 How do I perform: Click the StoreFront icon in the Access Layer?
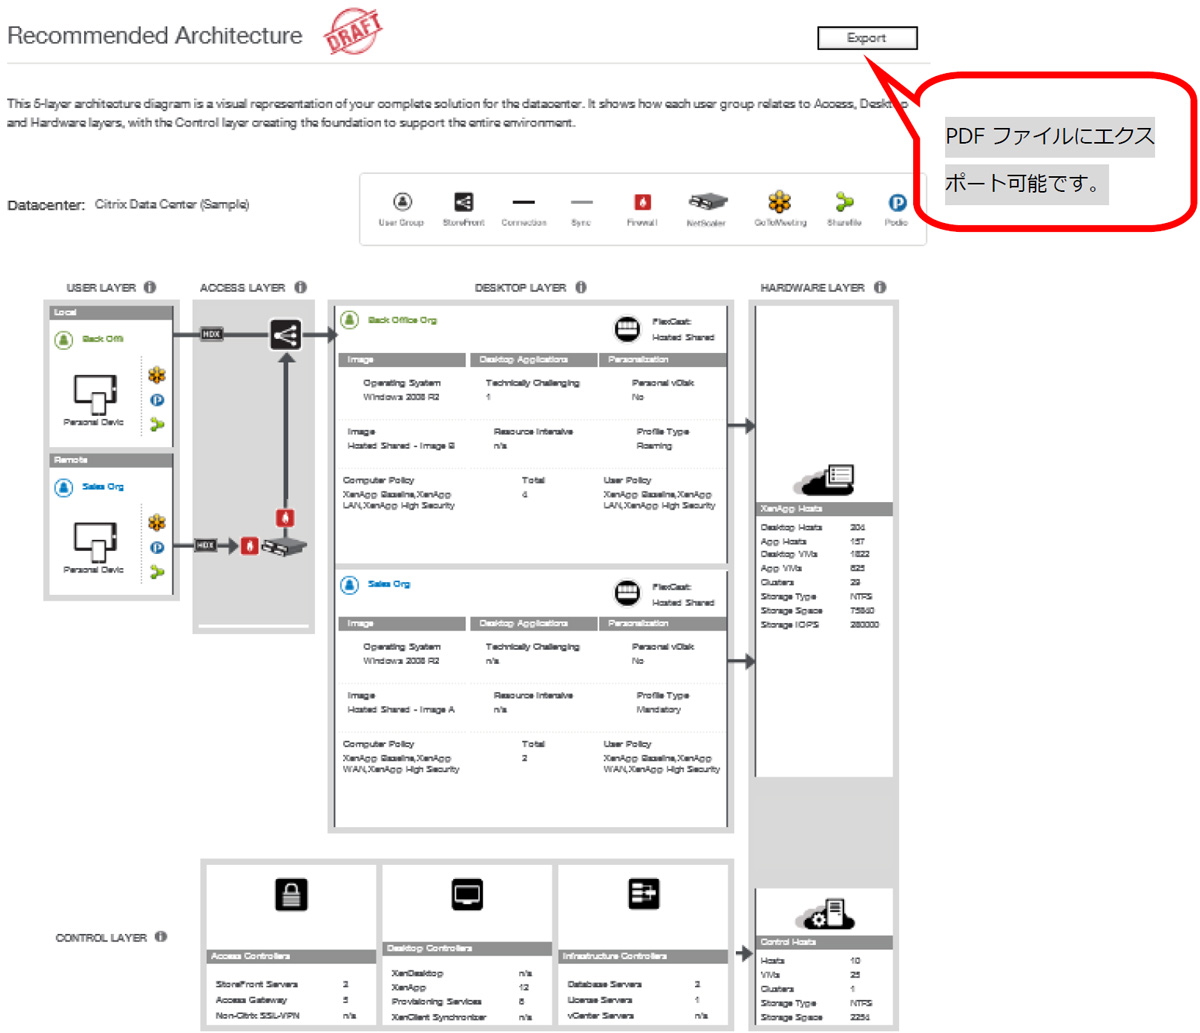tap(286, 334)
